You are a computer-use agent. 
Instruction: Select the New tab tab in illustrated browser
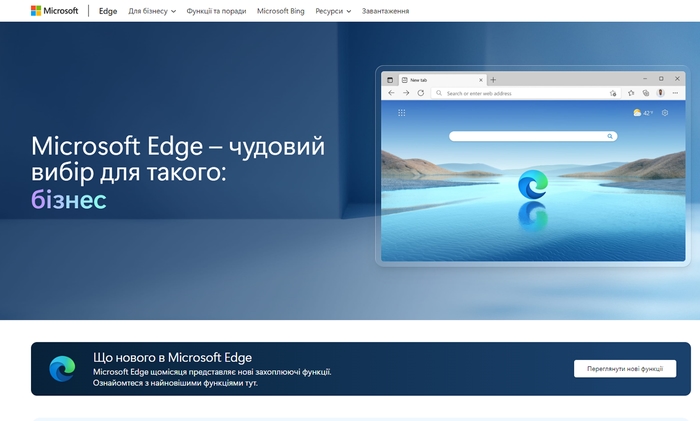pos(442,80)
